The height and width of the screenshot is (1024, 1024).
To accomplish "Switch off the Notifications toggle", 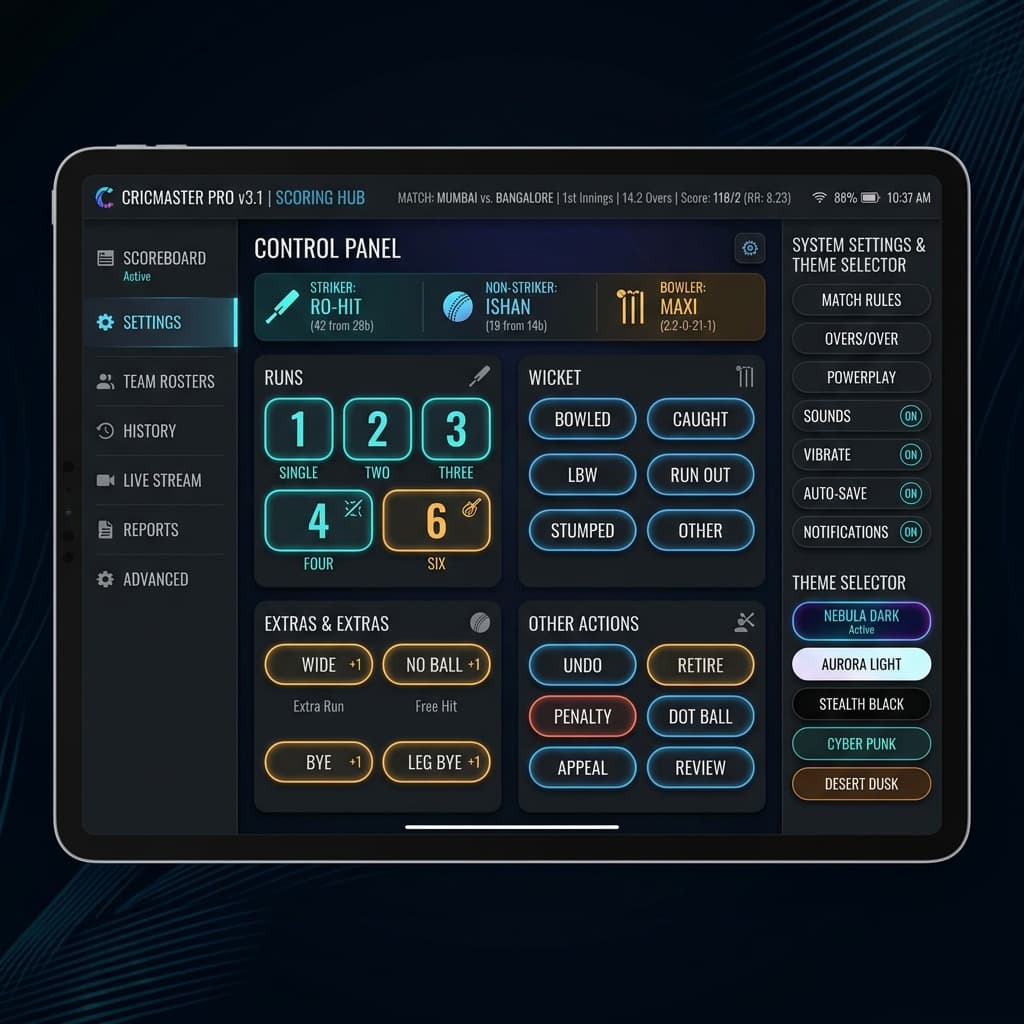I will 910,532.
